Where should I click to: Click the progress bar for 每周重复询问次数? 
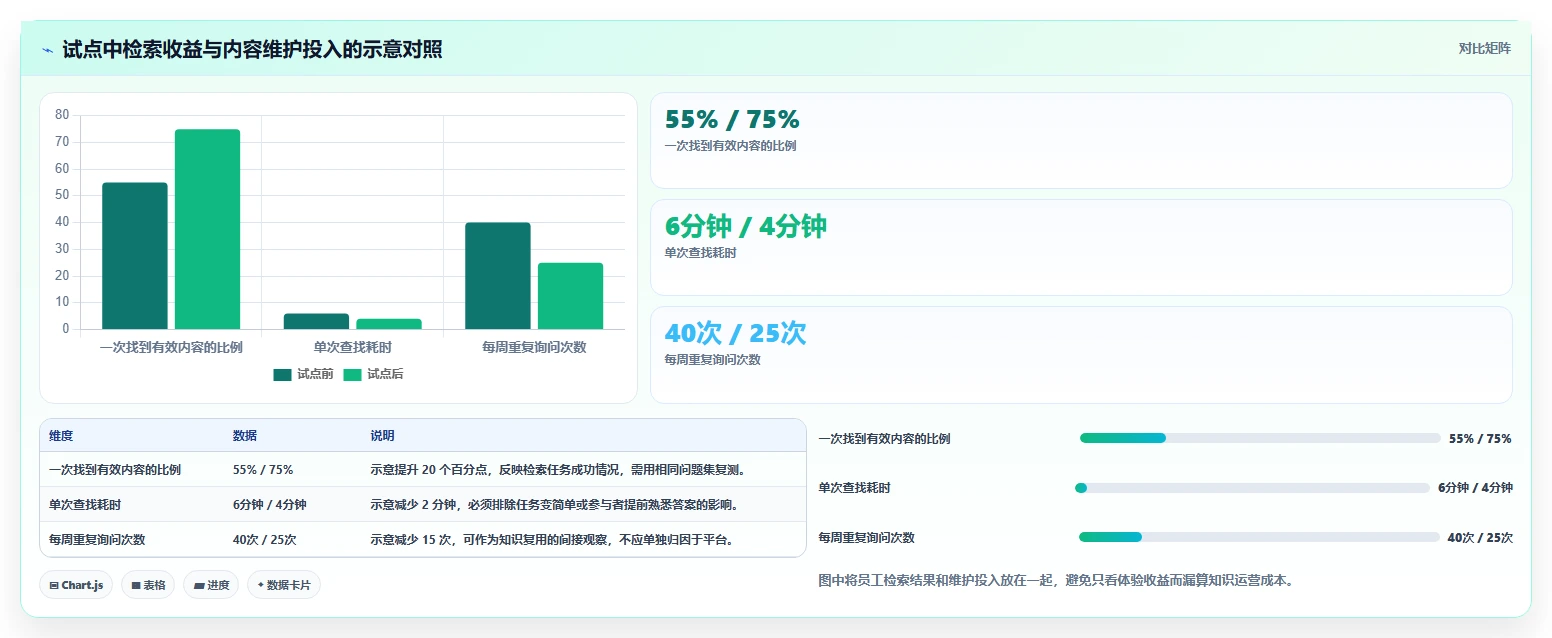(1259, 537)
